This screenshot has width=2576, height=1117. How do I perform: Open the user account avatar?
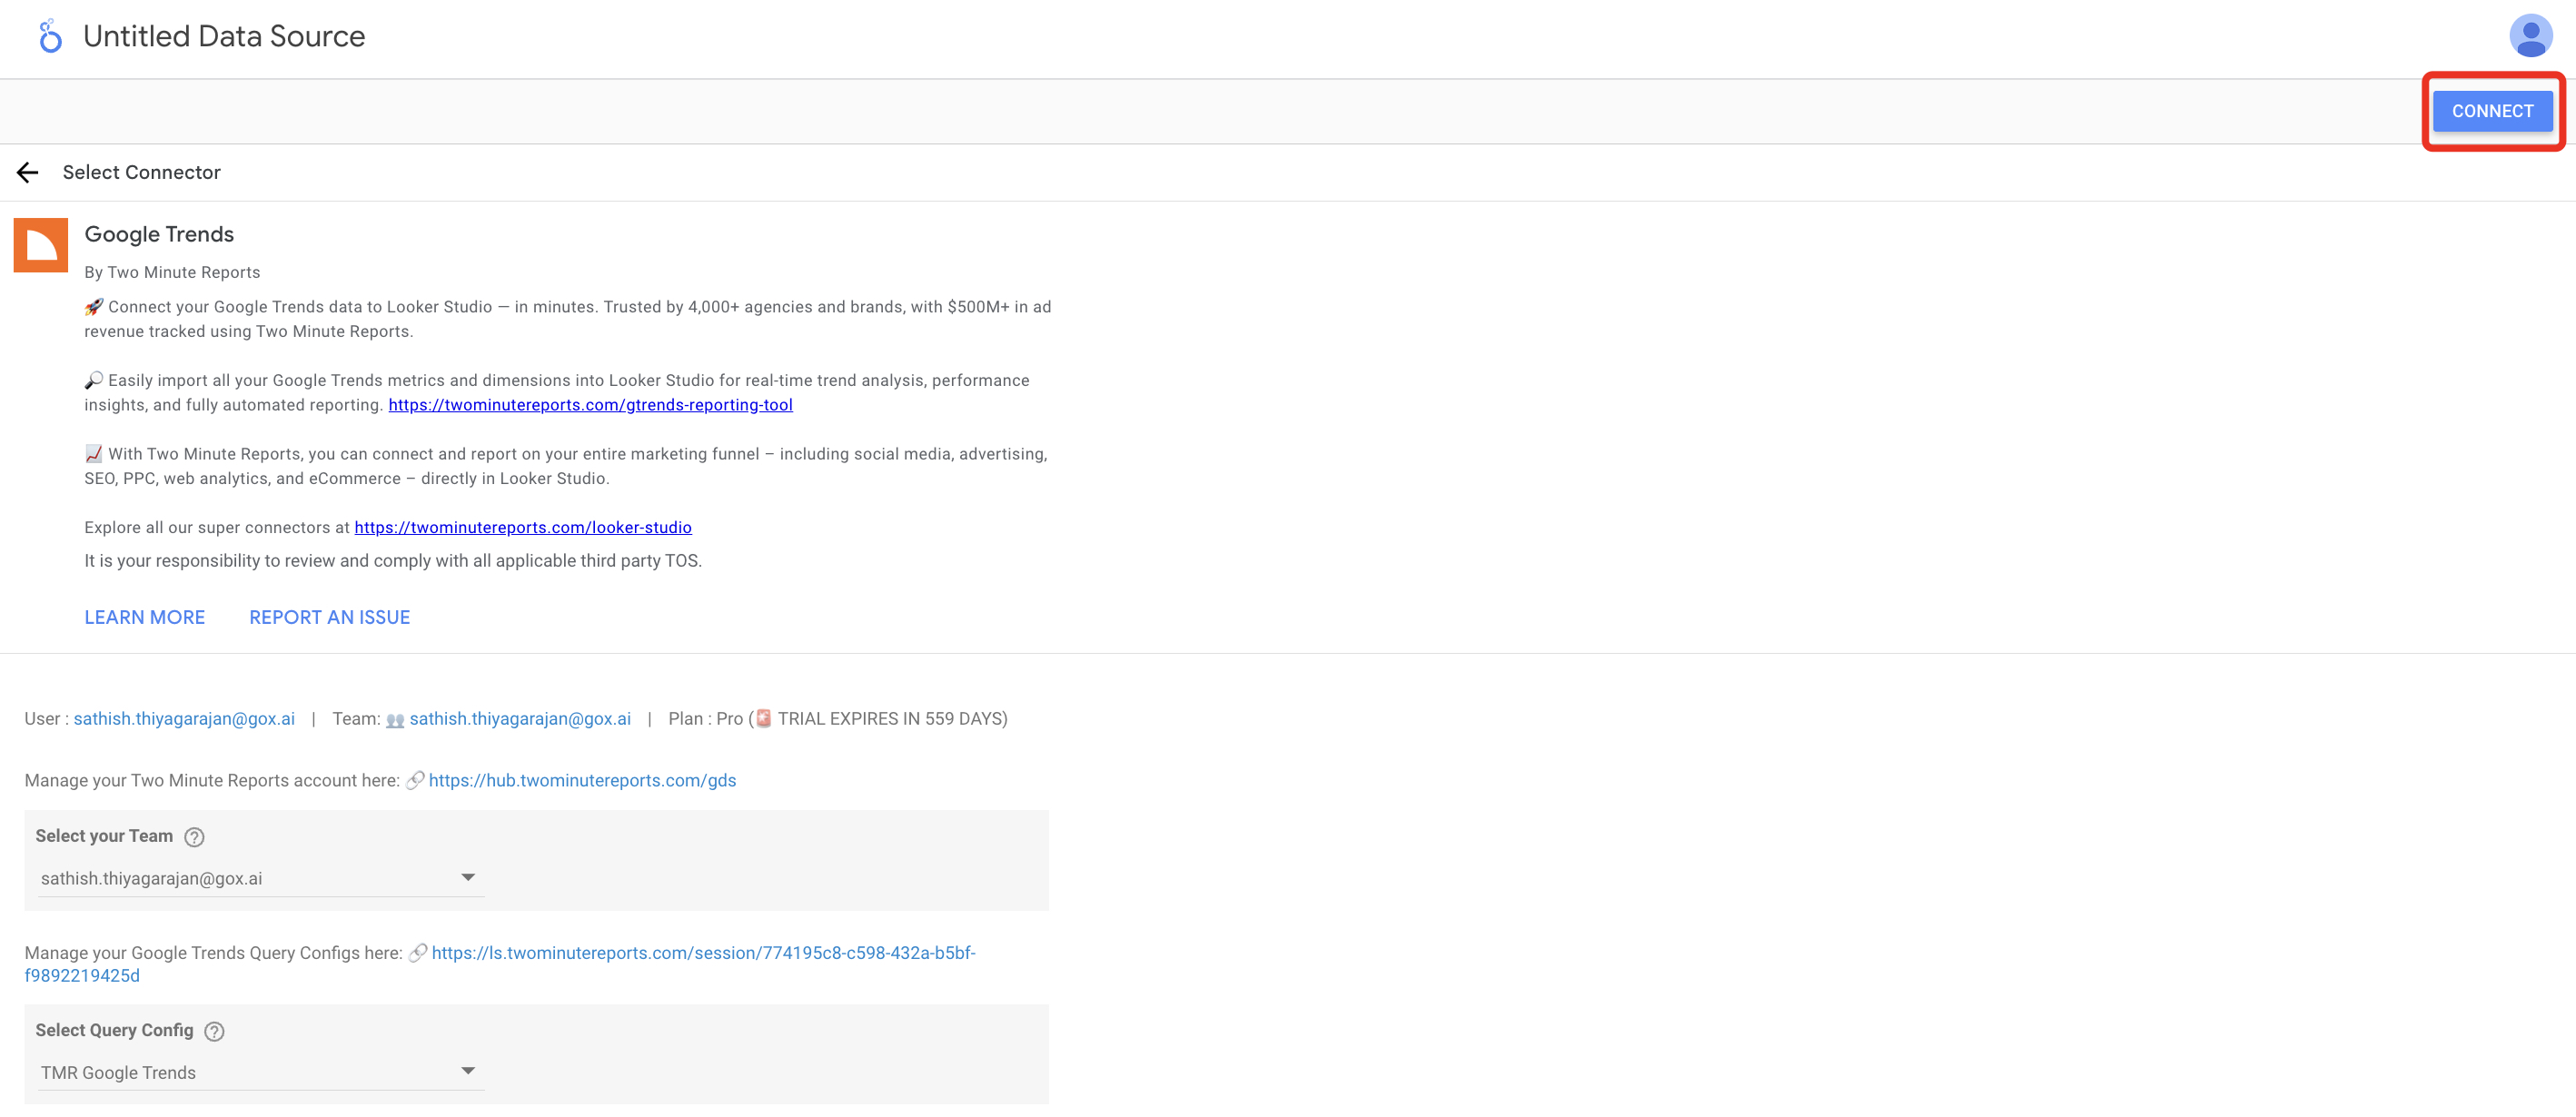(2529, 37)
